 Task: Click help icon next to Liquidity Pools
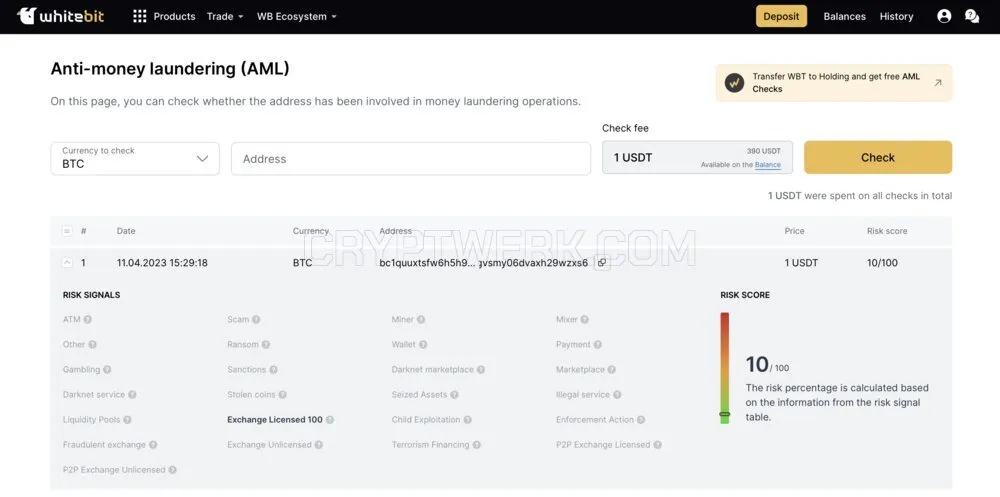[x=128, y=420]
